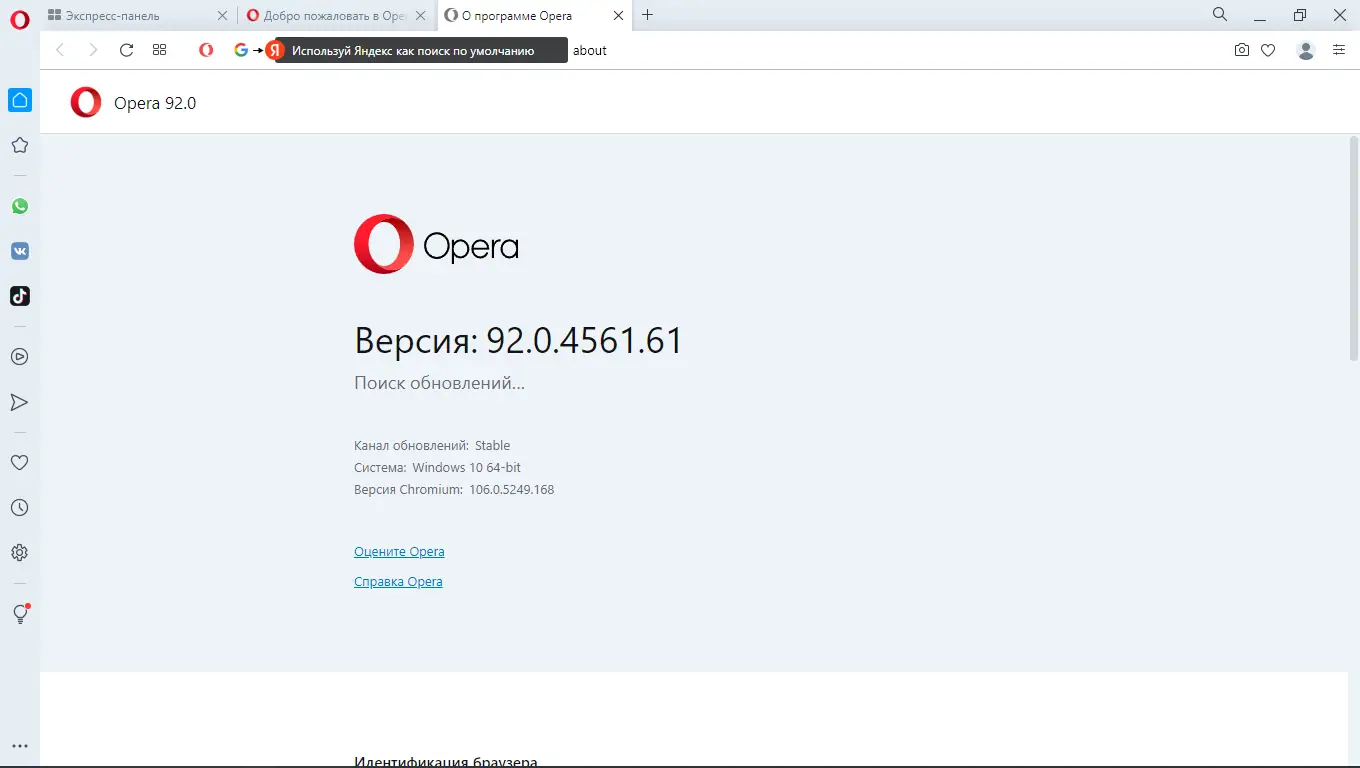The height and width of the screenshot is (768, 1360).
Task: Click the search tabs magnifier icon
Action: coord(1220,14)
